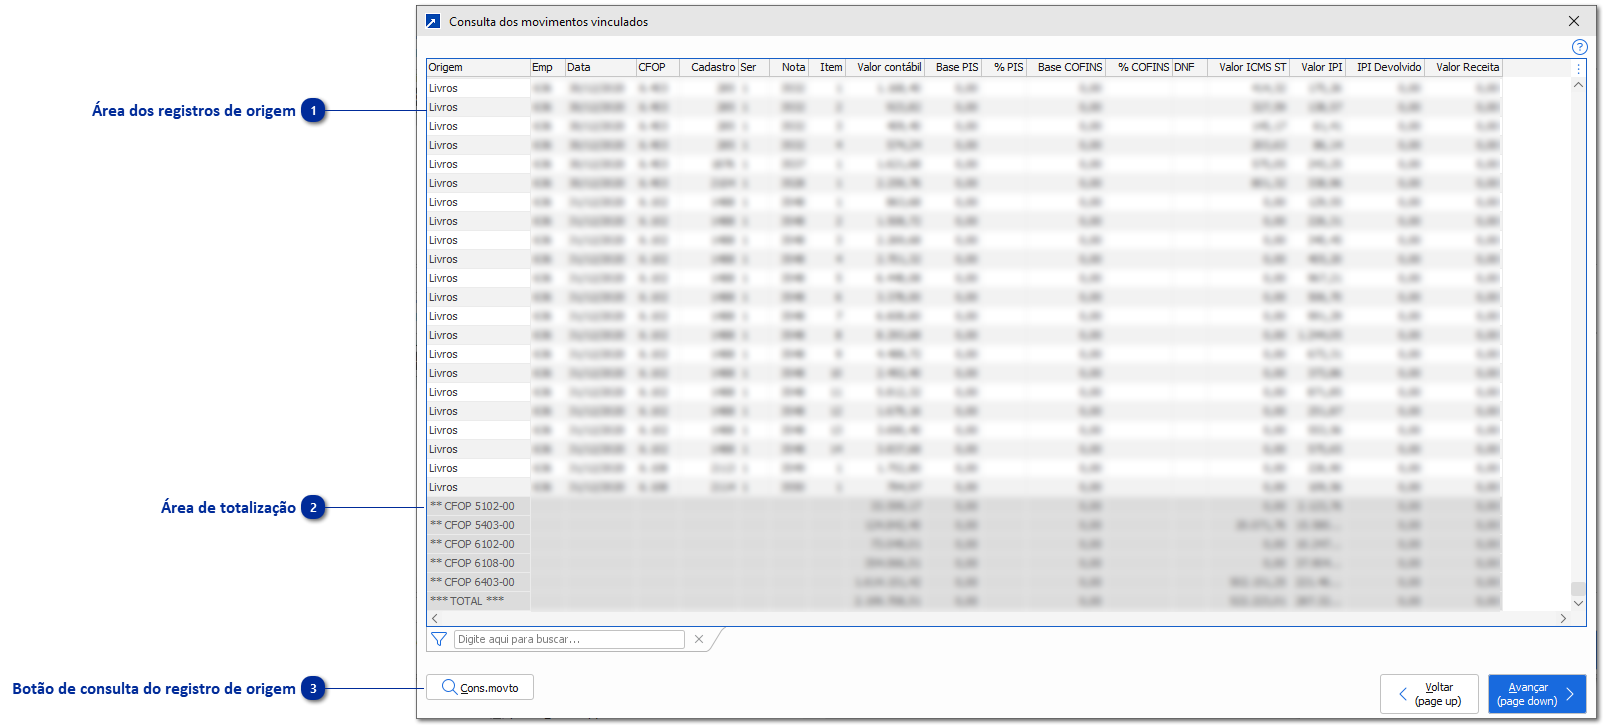Clear the search box with the X icon
Screen dimensions: 1606x728
click(699, 639)
